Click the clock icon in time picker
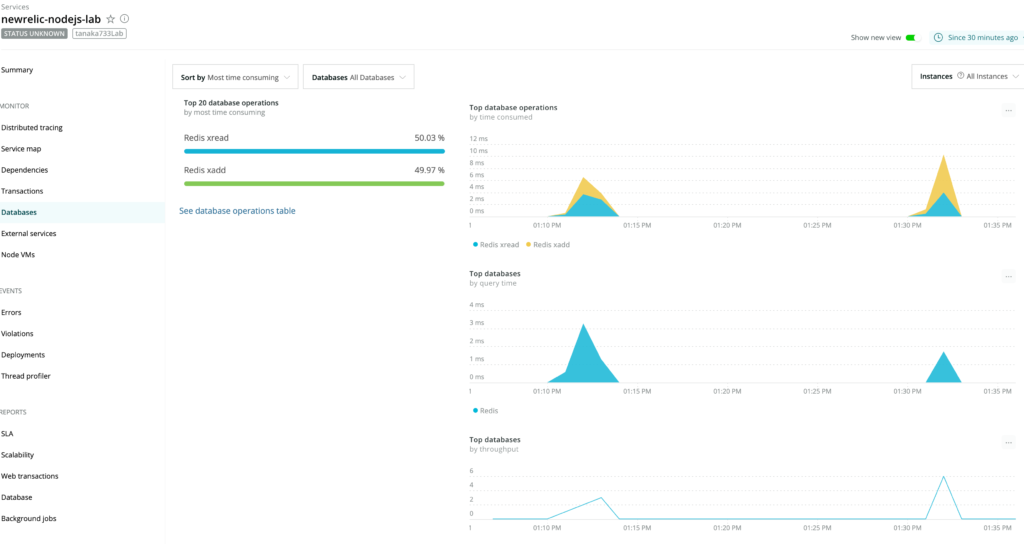1024x544 pixels. tap(938, 37)
